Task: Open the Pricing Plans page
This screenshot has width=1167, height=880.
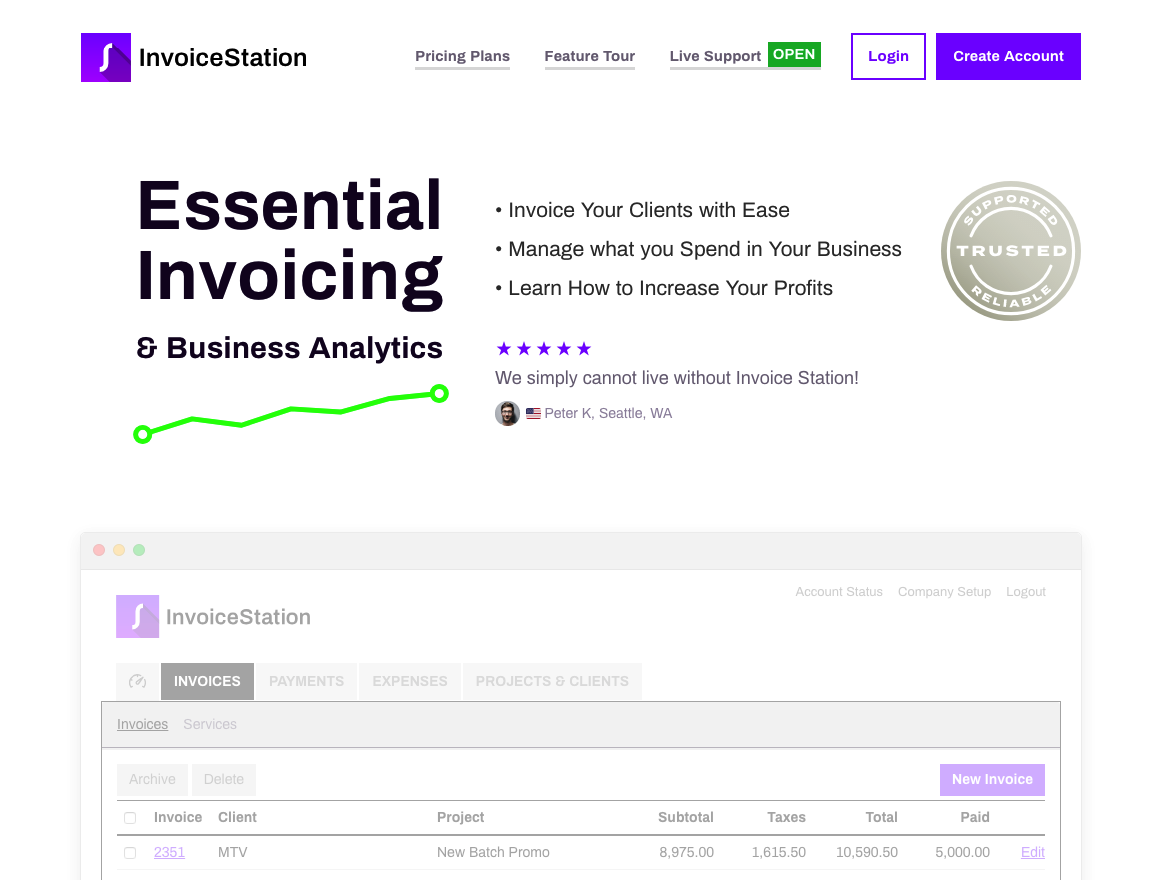Action: pos(462,56)
